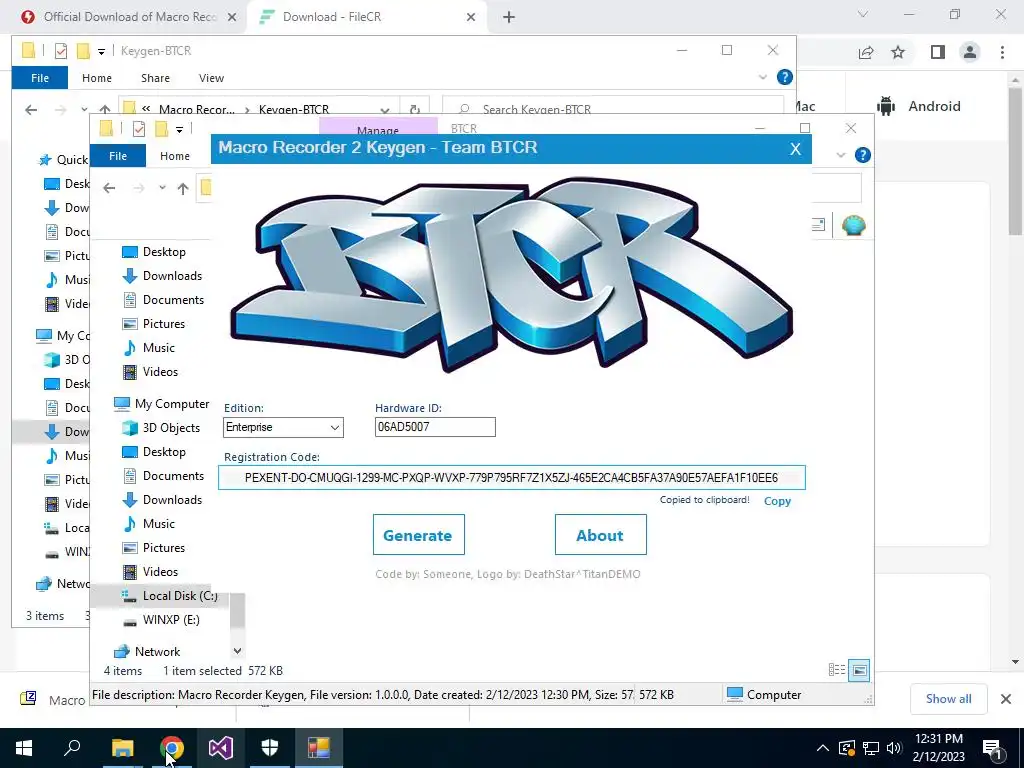Click Pictures icon under My Computer

(x=130, y=548)
